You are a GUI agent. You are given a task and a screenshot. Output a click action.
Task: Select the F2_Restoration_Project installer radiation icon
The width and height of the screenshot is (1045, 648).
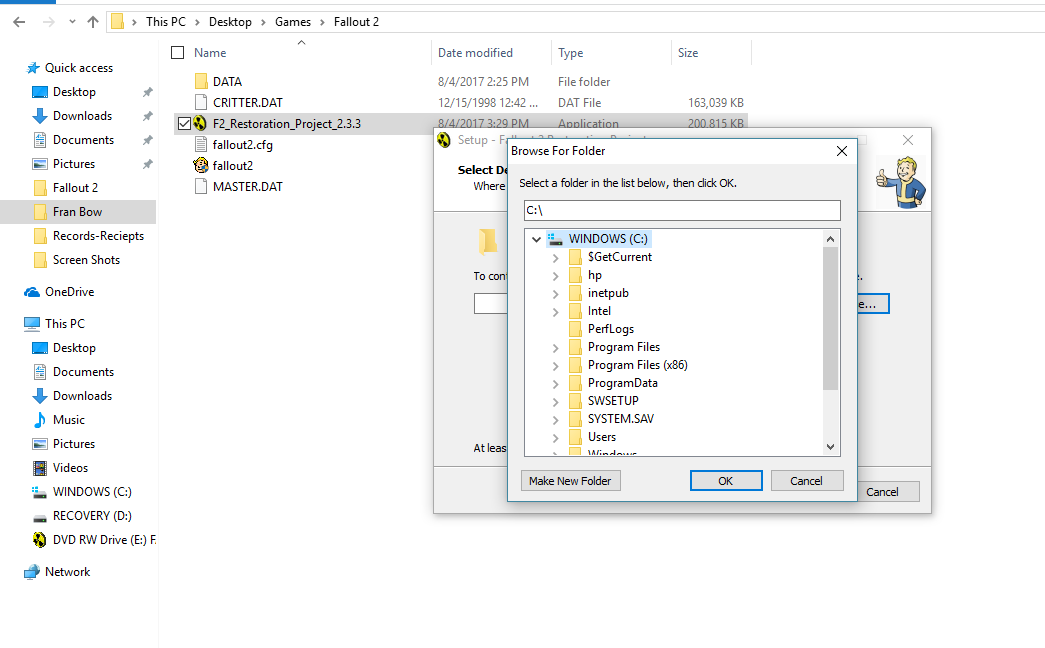pos(199,123)
